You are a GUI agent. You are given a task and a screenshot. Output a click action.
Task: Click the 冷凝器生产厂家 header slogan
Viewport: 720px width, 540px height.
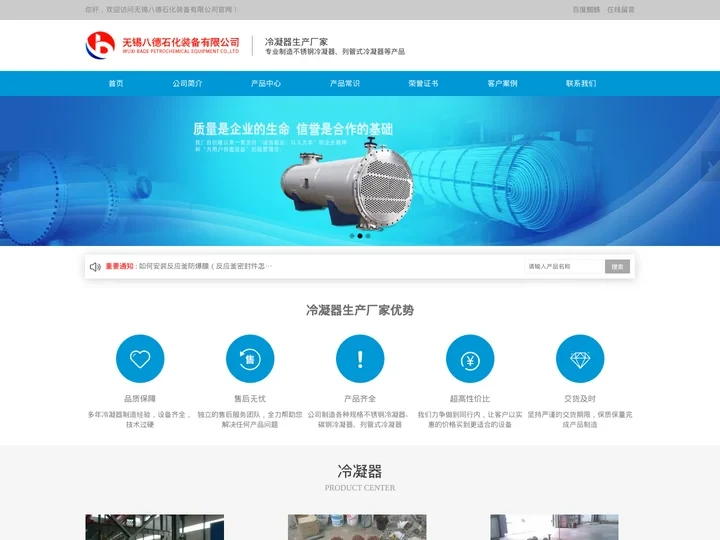click(x=296, y=42)
